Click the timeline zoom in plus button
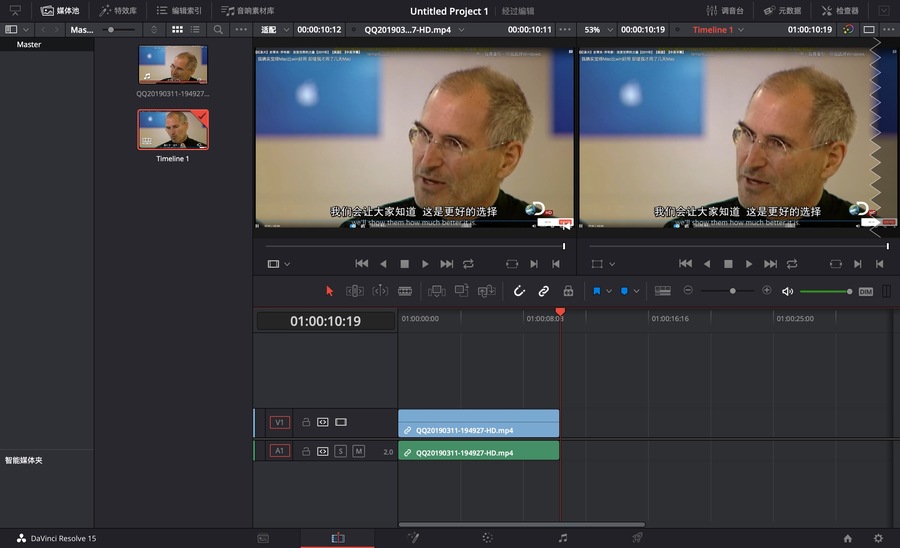Image resolution: width=900 pixels, height=548 pixels. [x=767, y=290]
